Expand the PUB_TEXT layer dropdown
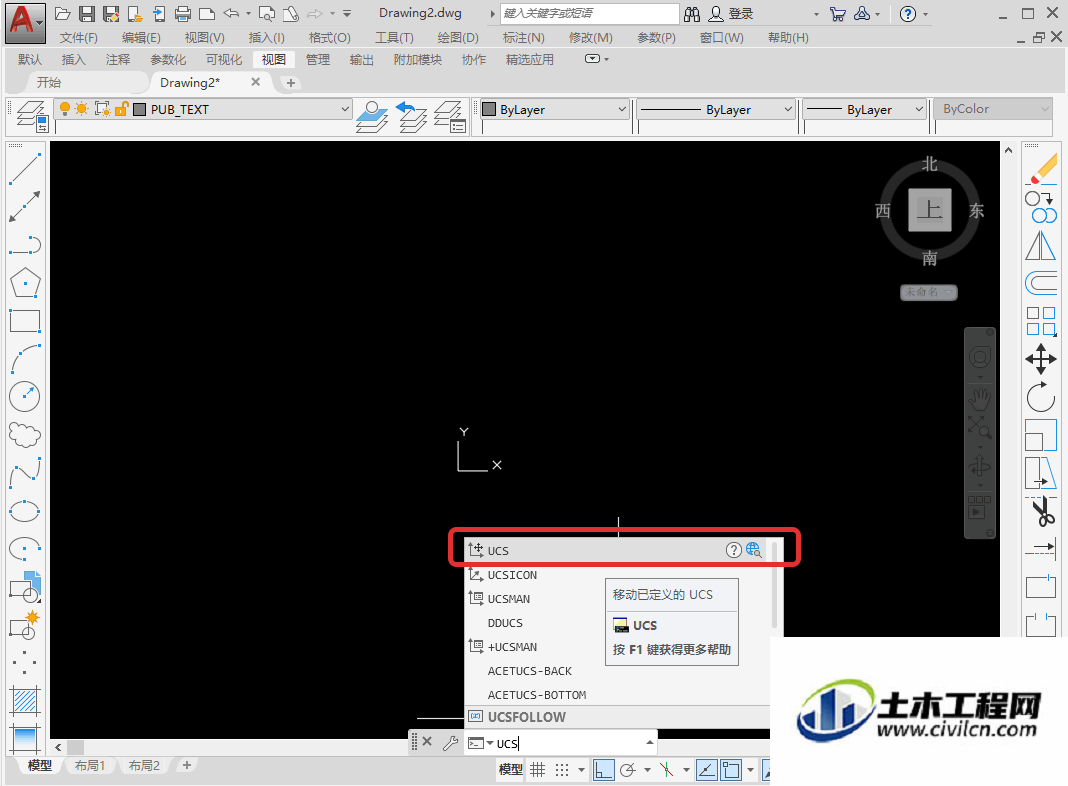 (345, 109)
